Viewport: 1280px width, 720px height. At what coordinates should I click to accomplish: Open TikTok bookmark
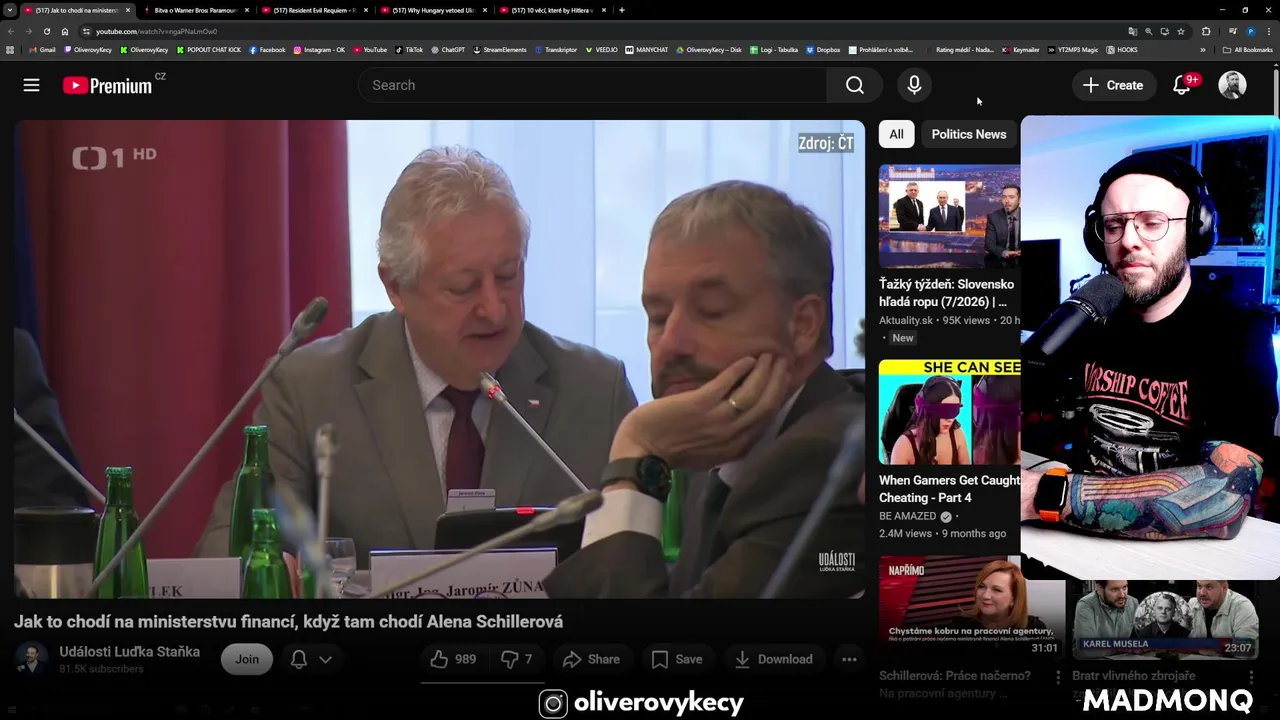pos(409,50)
